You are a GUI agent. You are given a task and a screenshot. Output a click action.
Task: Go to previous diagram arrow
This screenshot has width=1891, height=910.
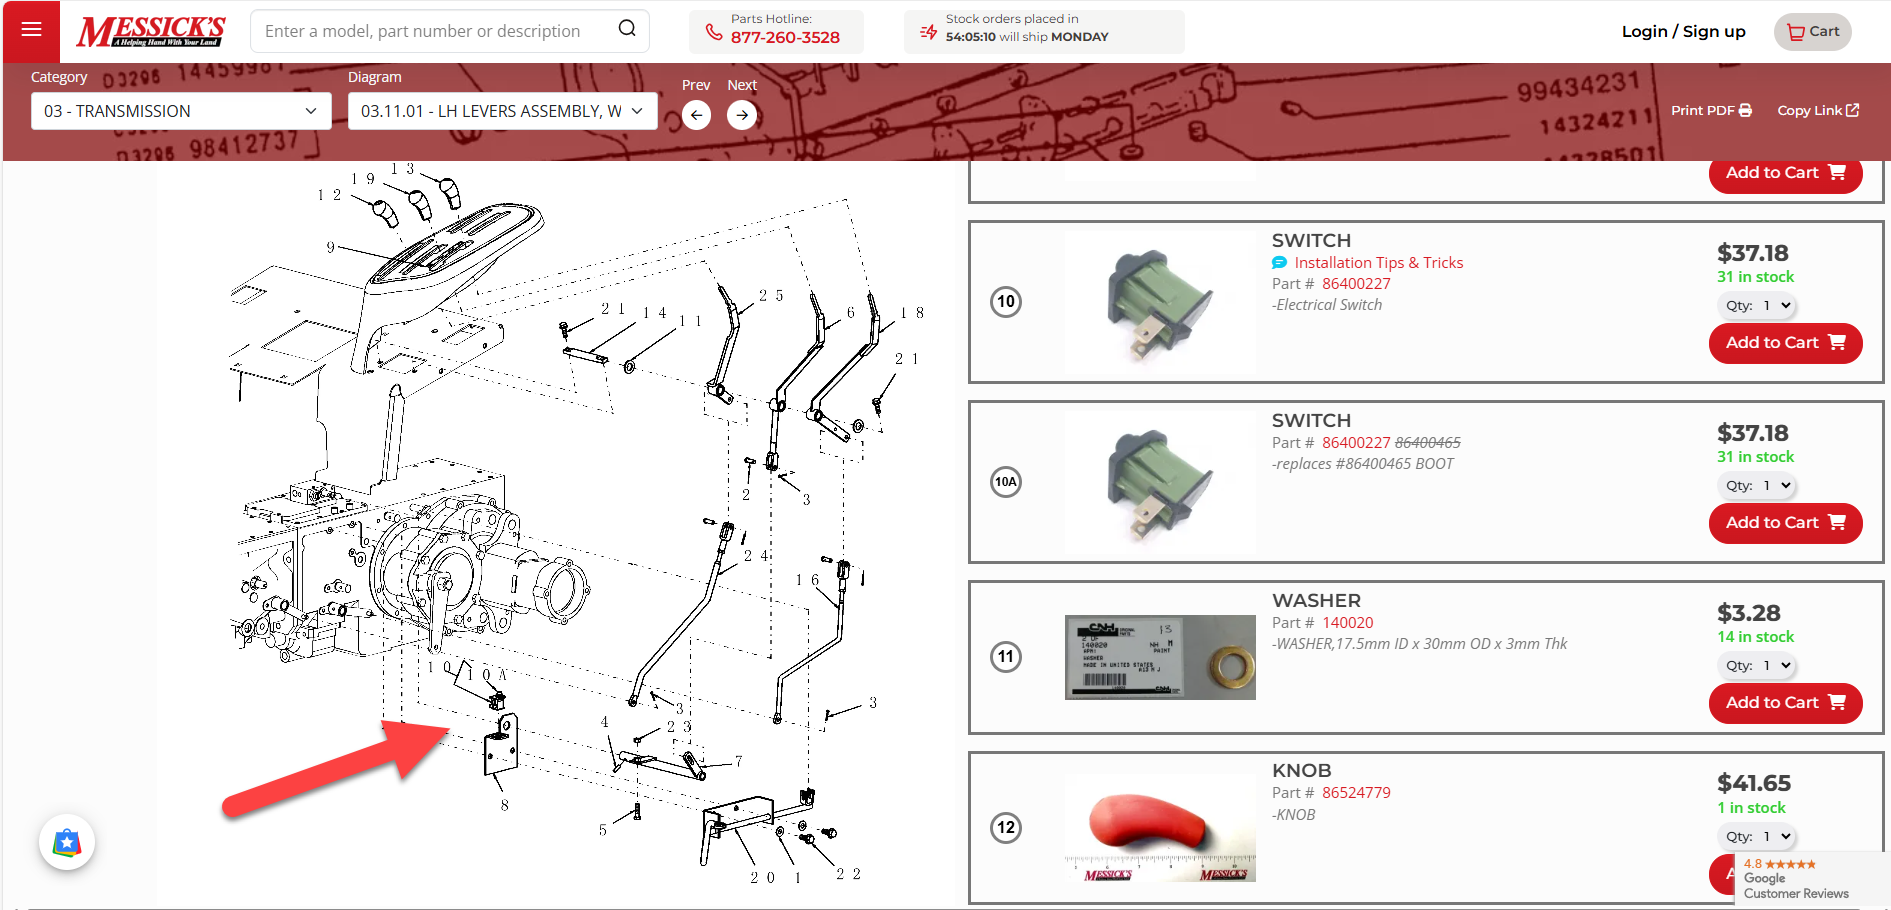coord(696,115)
